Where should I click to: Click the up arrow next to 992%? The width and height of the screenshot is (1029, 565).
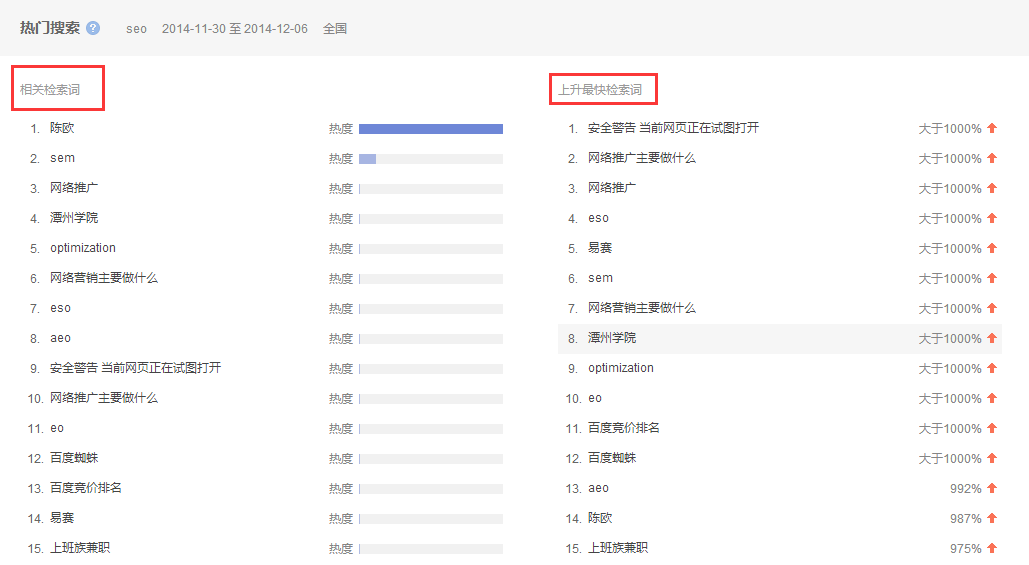point(992,488)
